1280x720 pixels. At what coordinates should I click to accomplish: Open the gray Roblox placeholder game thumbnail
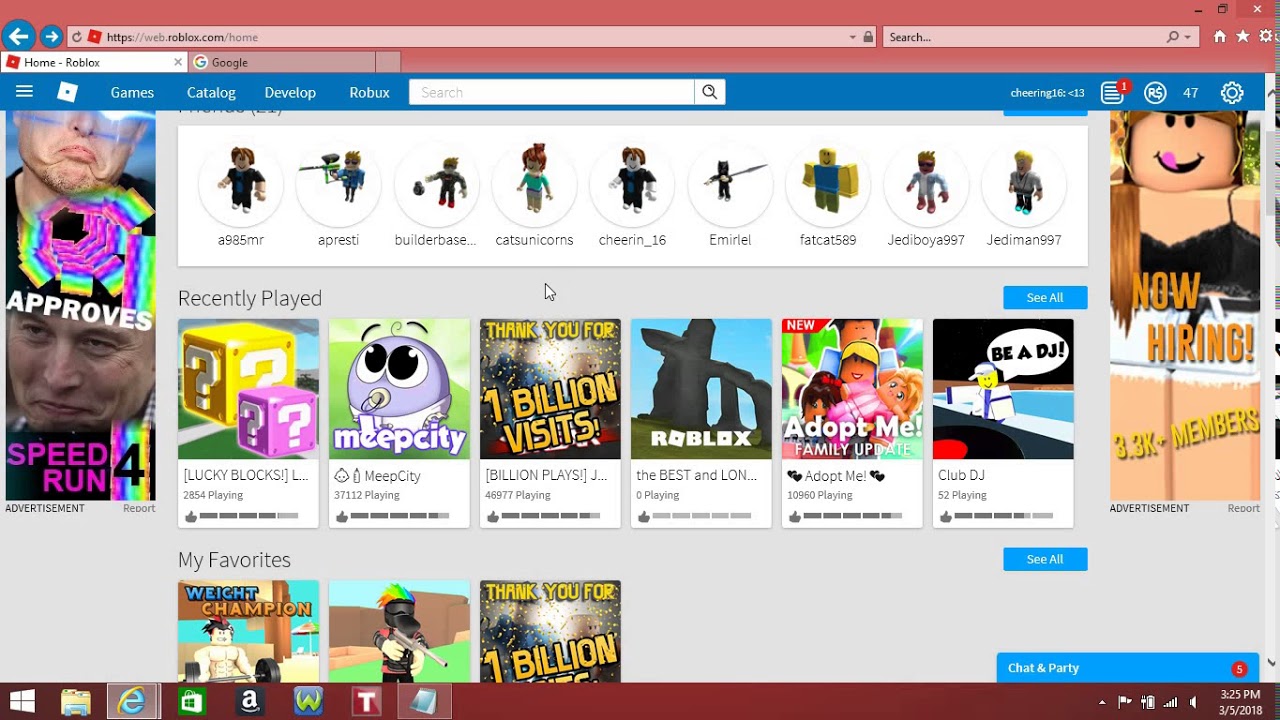click(x=701, y=389)
